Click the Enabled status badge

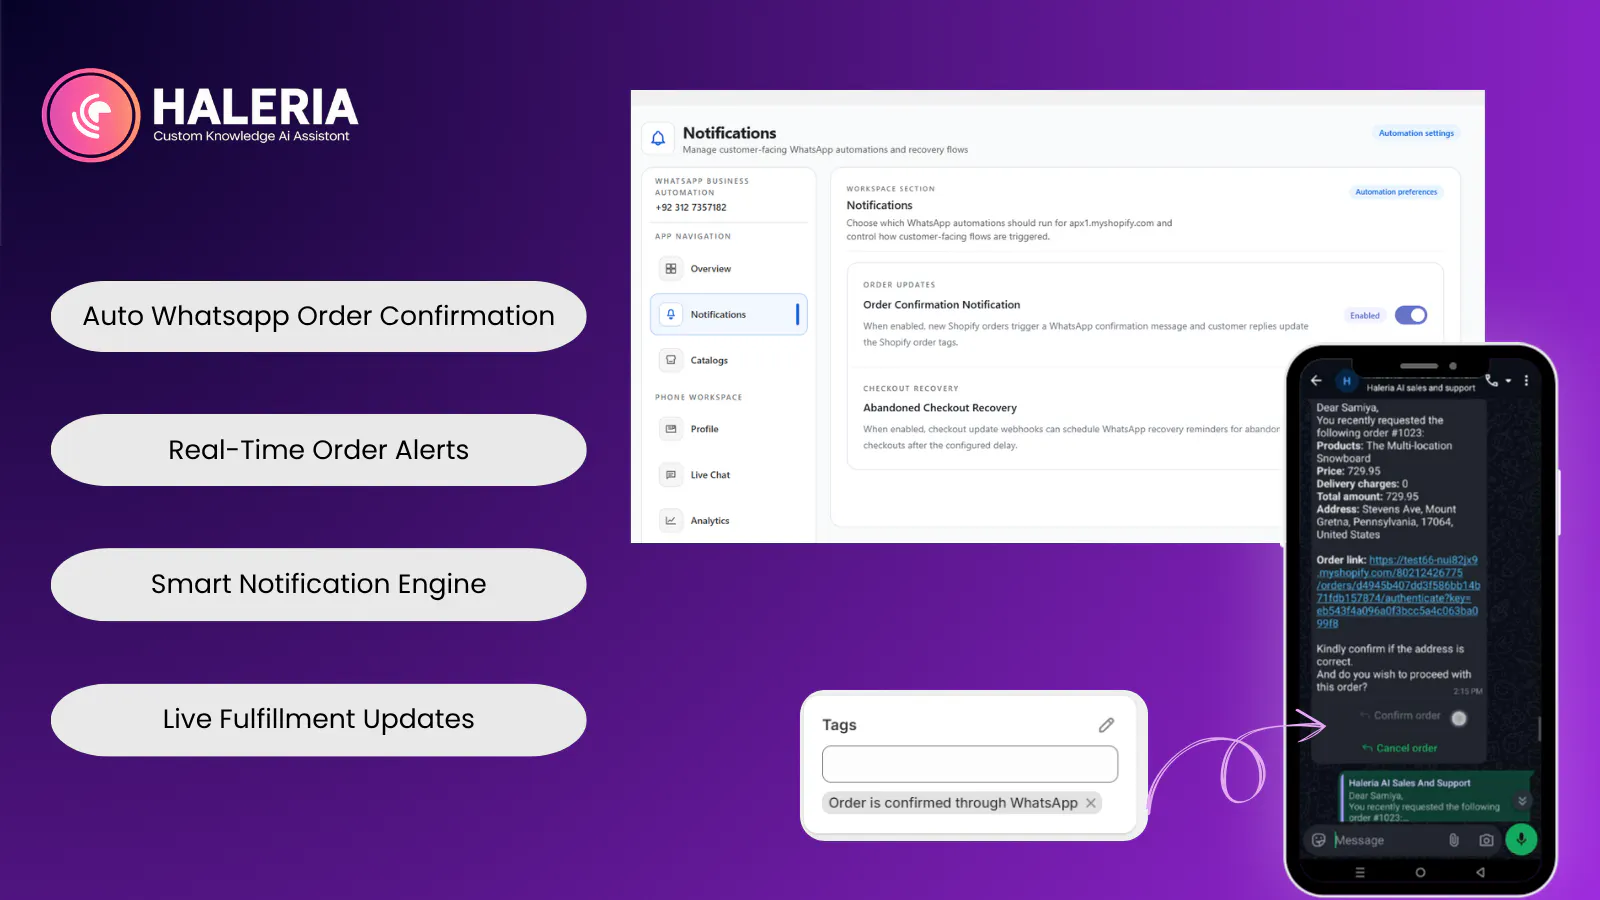point(1364,316)
